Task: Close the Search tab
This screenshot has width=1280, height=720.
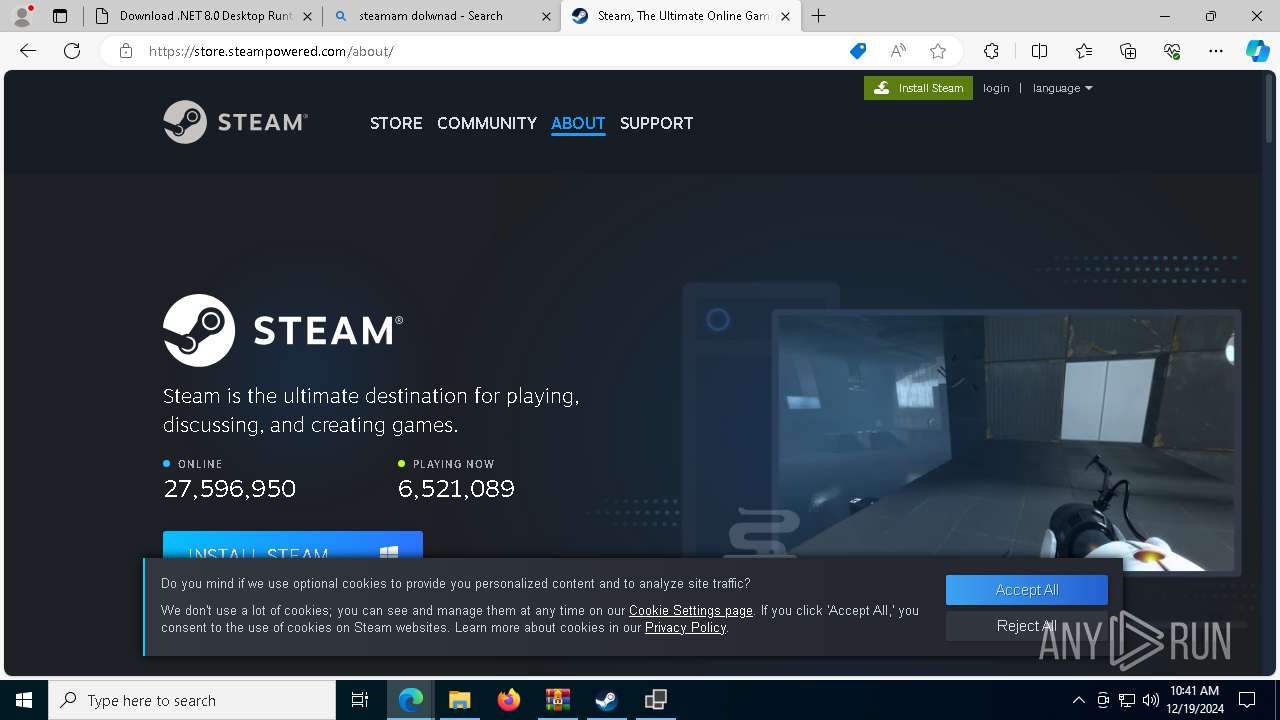Action: coord(546,16)
